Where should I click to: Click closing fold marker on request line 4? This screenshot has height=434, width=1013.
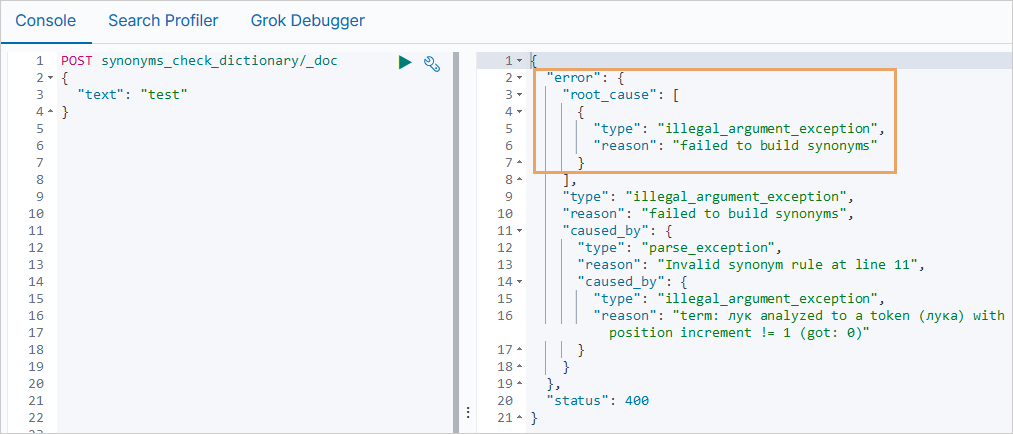pyautogui.click(x=50, y=112)
